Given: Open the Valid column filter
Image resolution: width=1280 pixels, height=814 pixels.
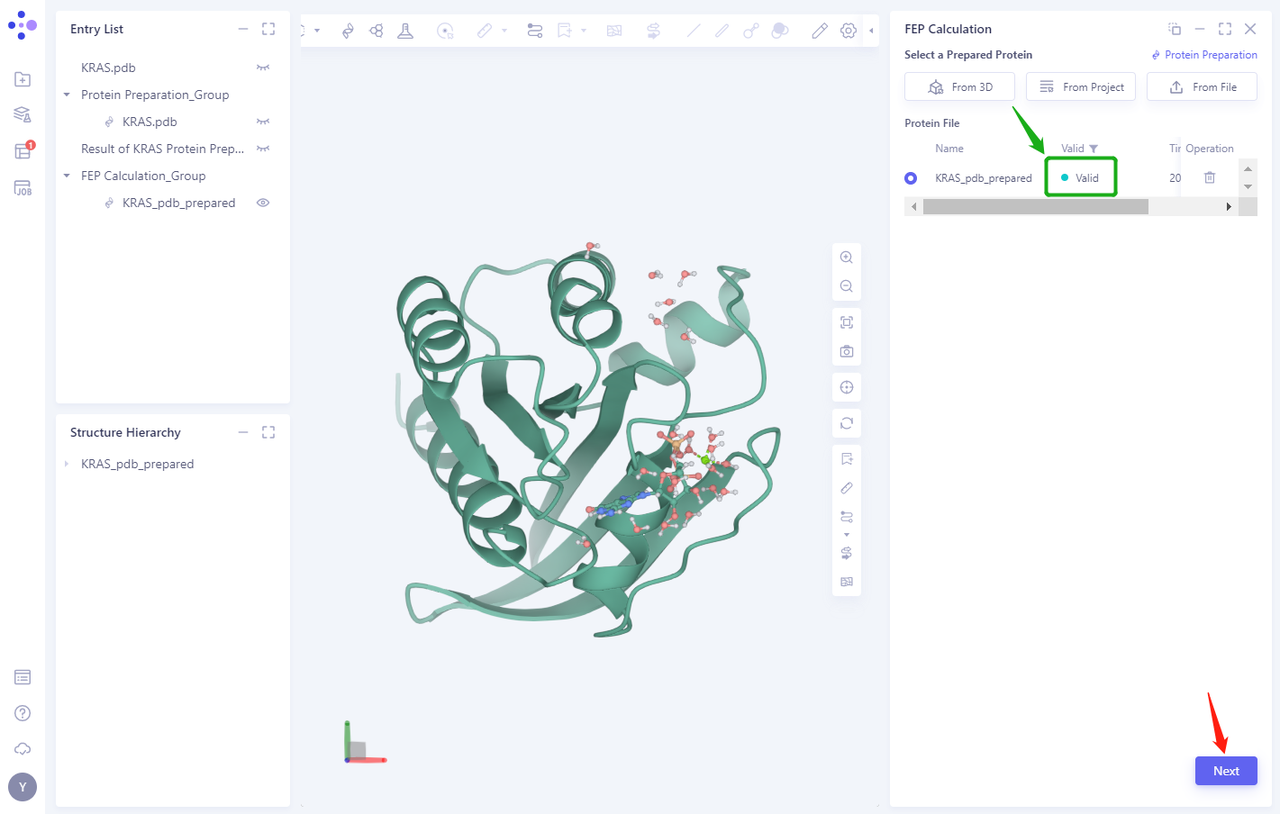Looking at the screenshot, I should click(x=1093, y=149).
